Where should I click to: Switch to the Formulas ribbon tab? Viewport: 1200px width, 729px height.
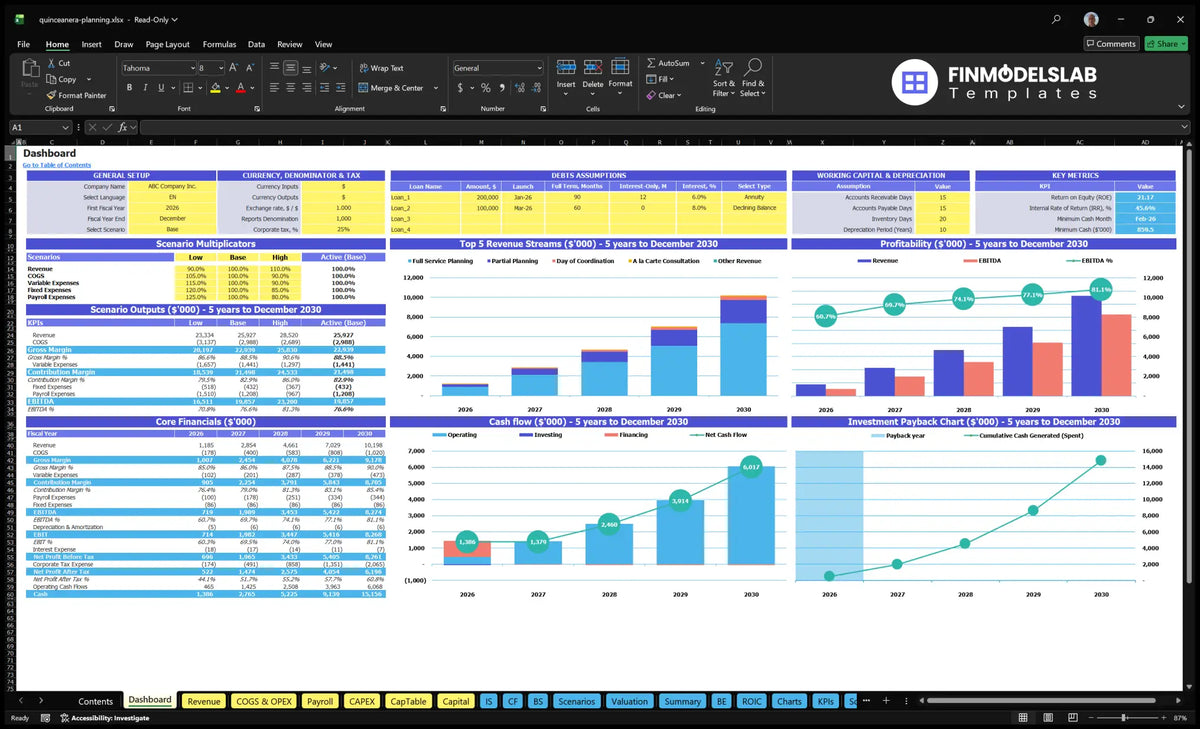point(219,44)
